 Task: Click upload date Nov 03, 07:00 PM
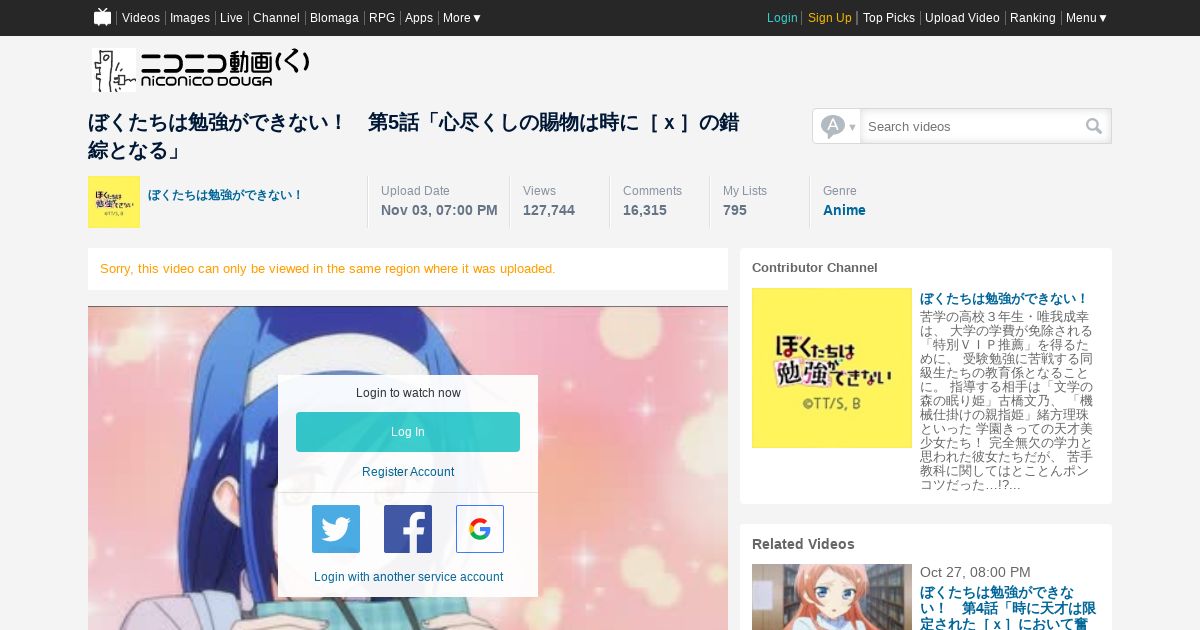(x=439, y=210)
